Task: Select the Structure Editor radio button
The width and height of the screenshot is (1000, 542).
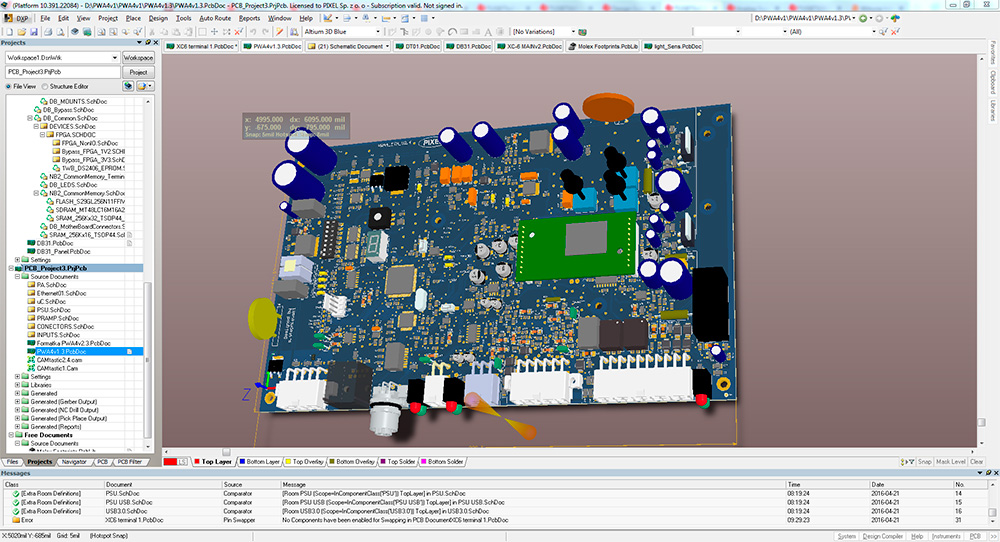Action: [x=45, y=87]
